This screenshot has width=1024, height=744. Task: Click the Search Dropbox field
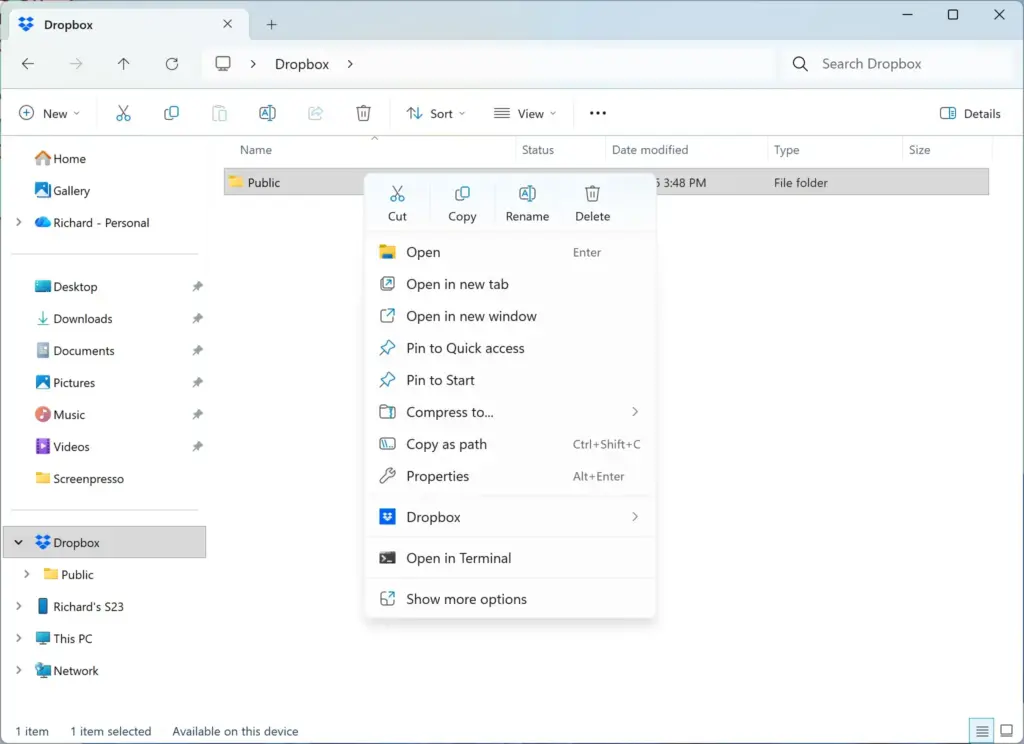[x=901, y=63]
